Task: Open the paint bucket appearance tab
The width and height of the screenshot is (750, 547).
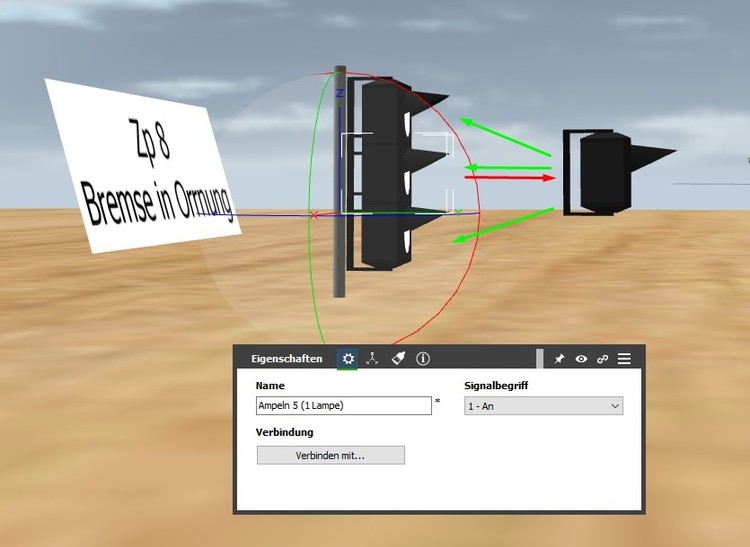Action: pyautogui.click(x=398, y=359)
